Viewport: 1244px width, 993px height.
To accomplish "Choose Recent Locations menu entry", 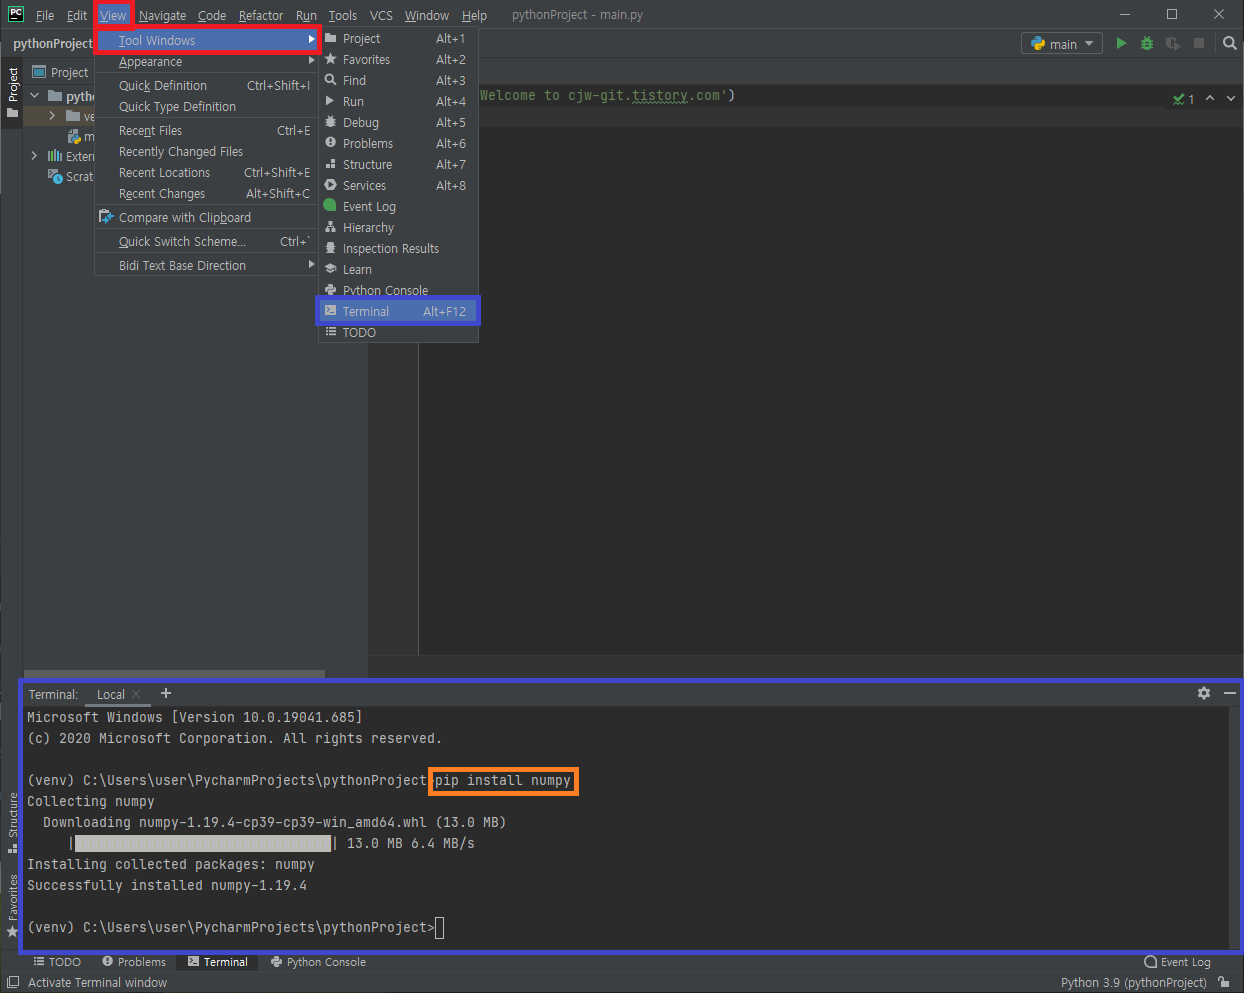I will [207, 173].
